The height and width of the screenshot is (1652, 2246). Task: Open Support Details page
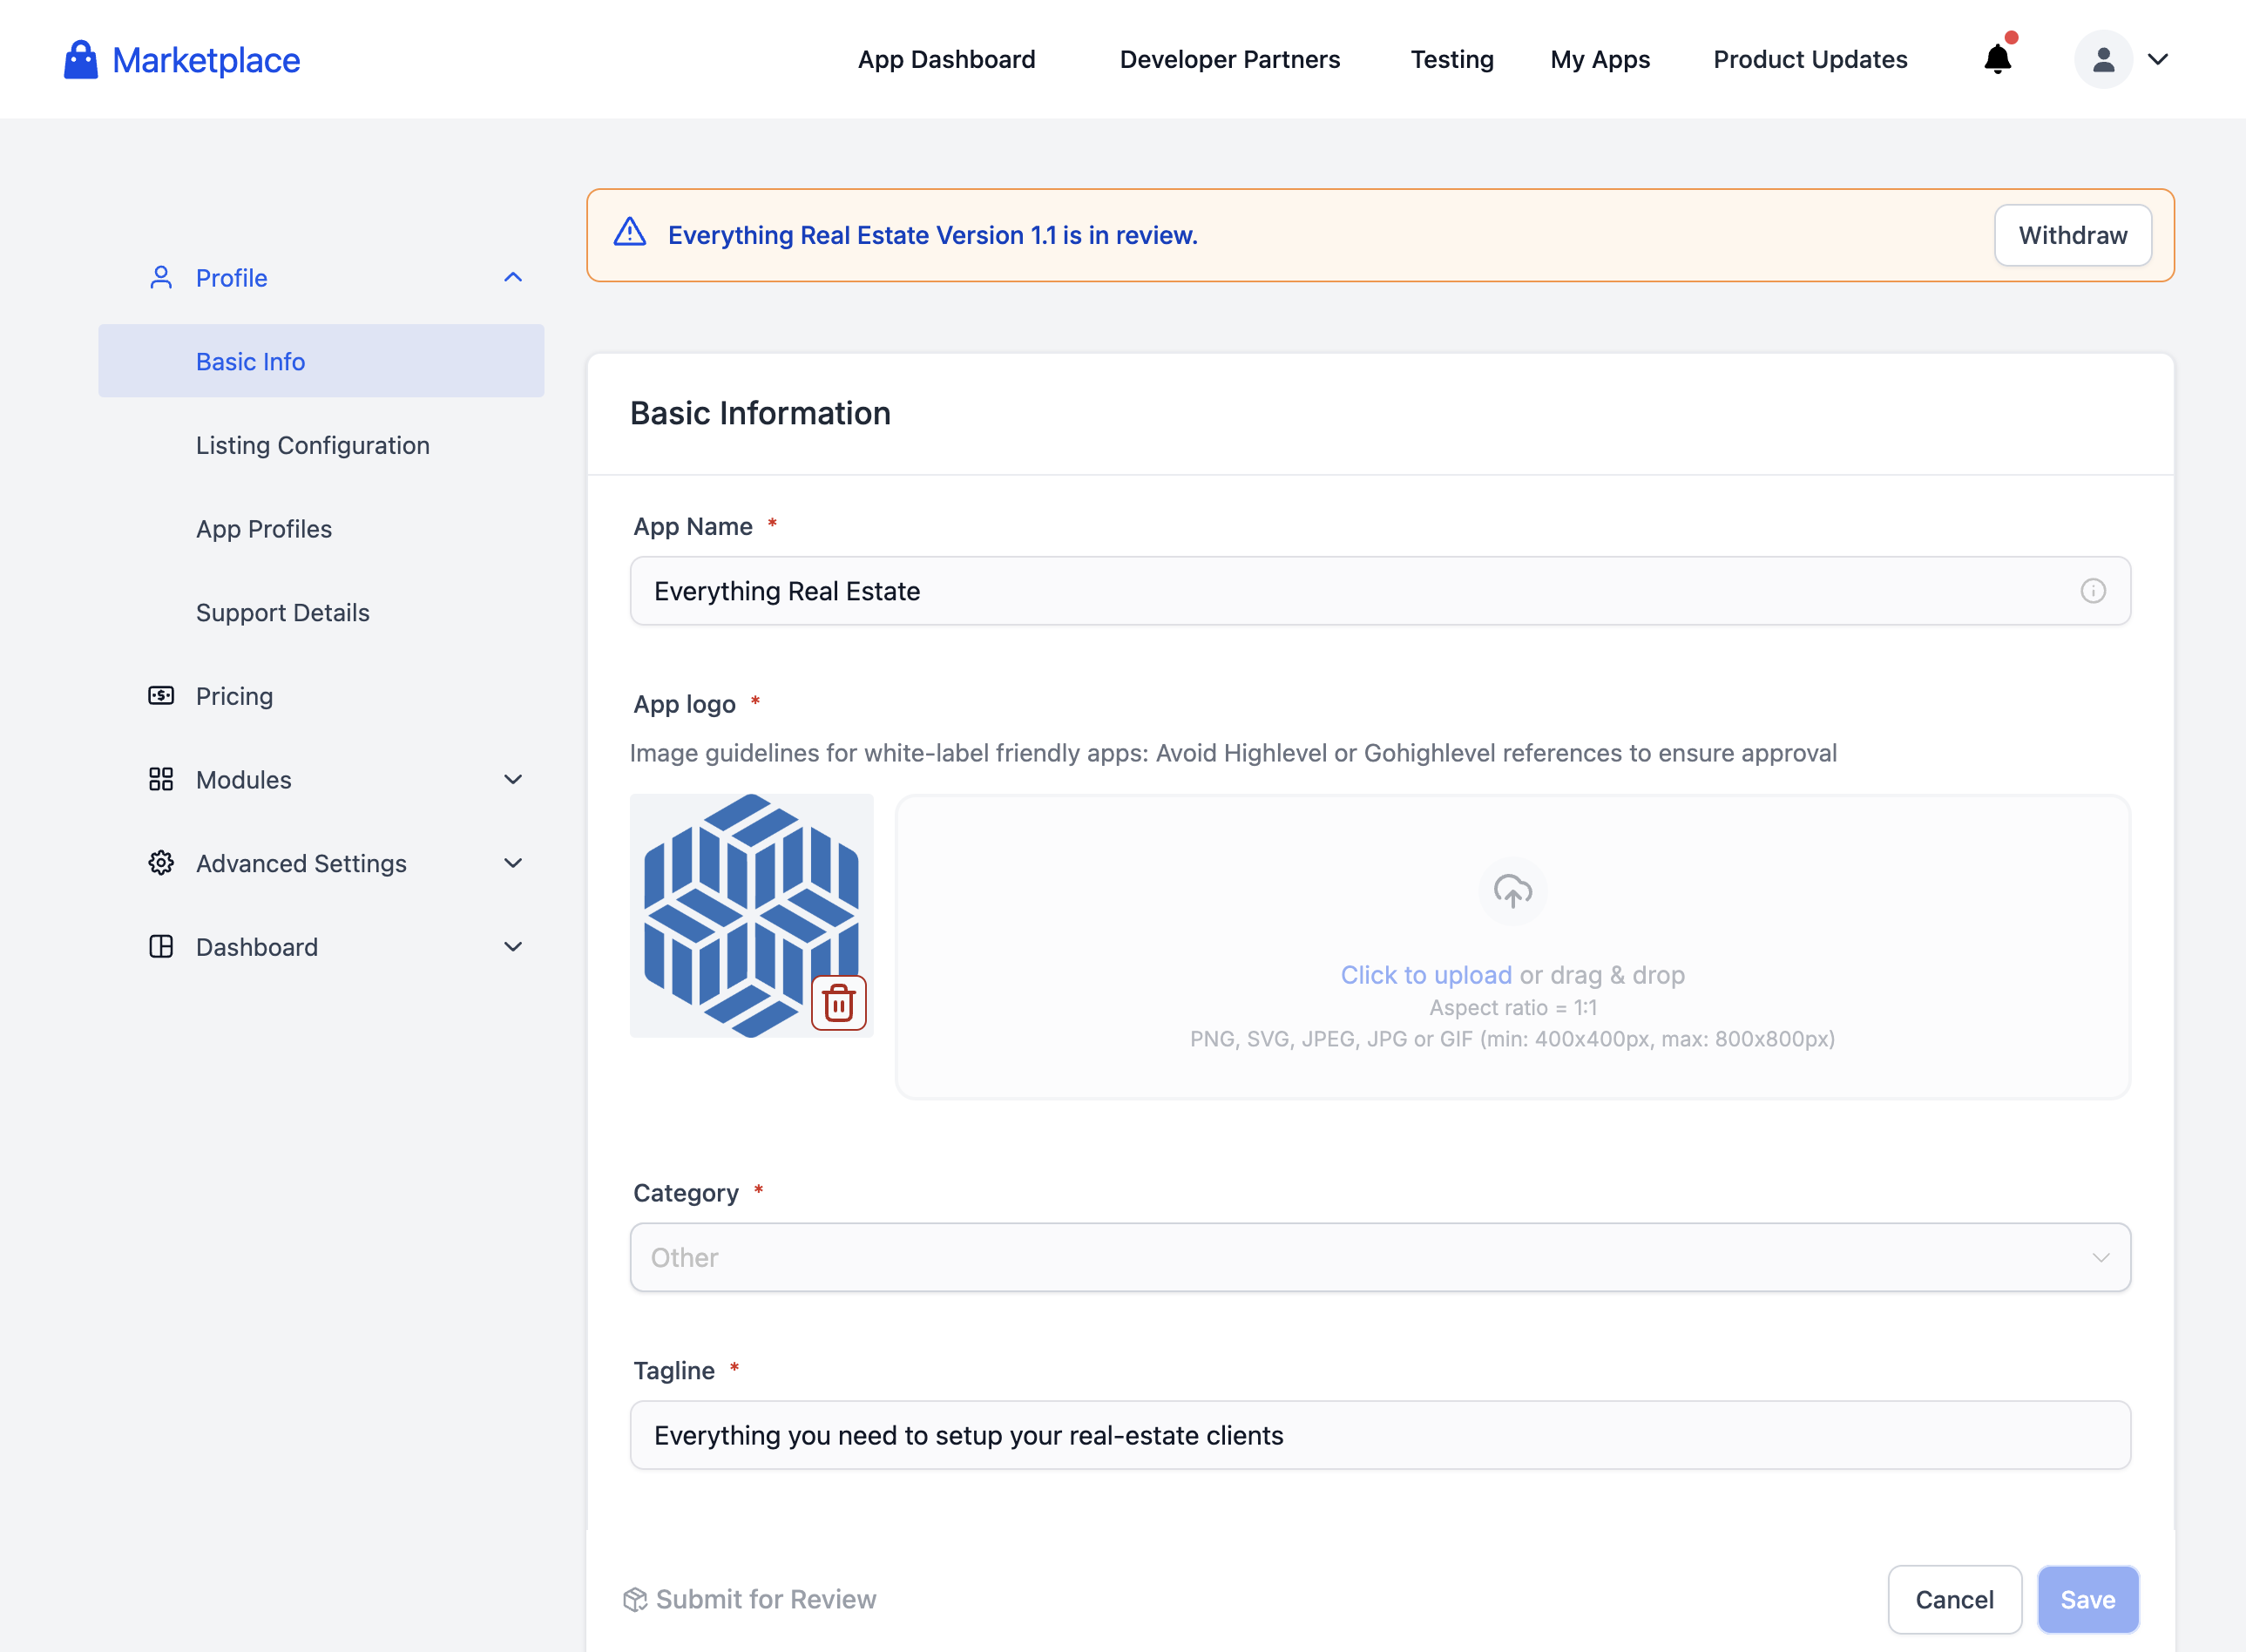tap(283, 613)
